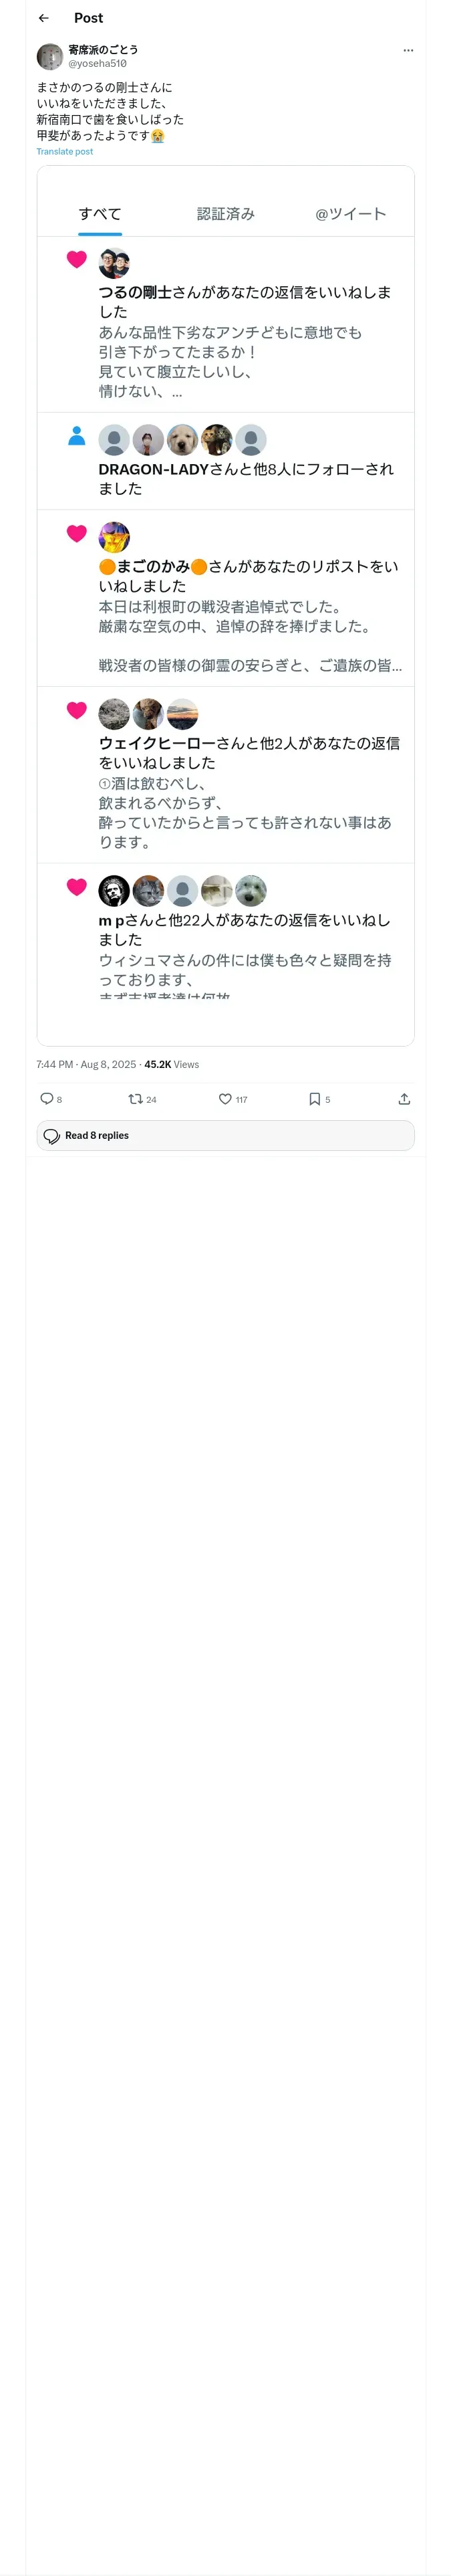This screenshot has height=2576, width=451.
Task: Click the blue follower person icon
Action: point(77,436)
